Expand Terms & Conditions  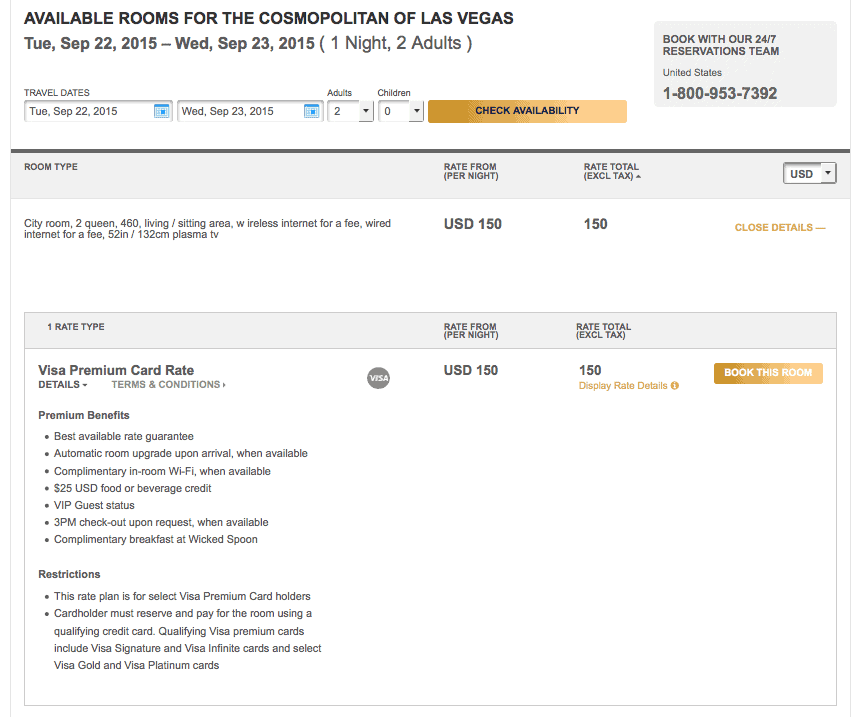(x=168, y=385)
